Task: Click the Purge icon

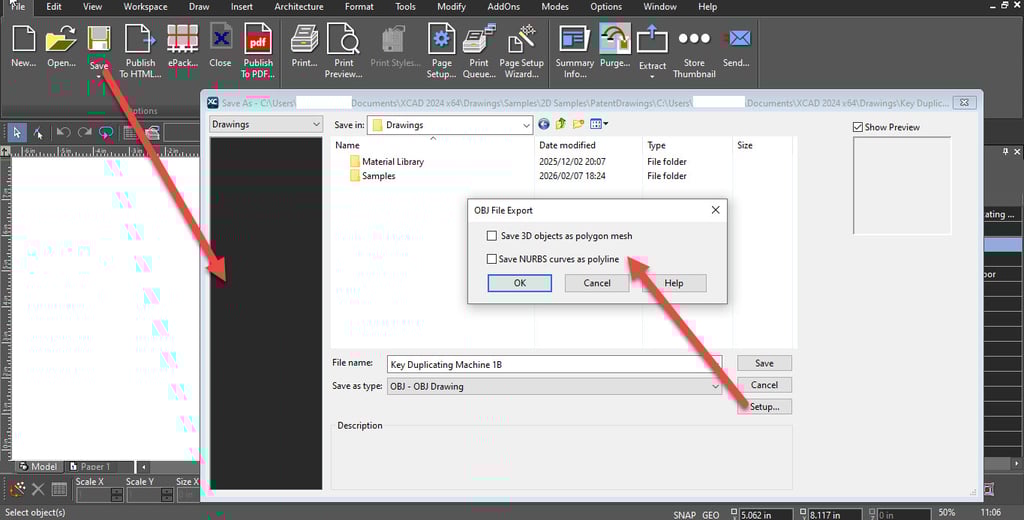Action: (x=615, y=39)
